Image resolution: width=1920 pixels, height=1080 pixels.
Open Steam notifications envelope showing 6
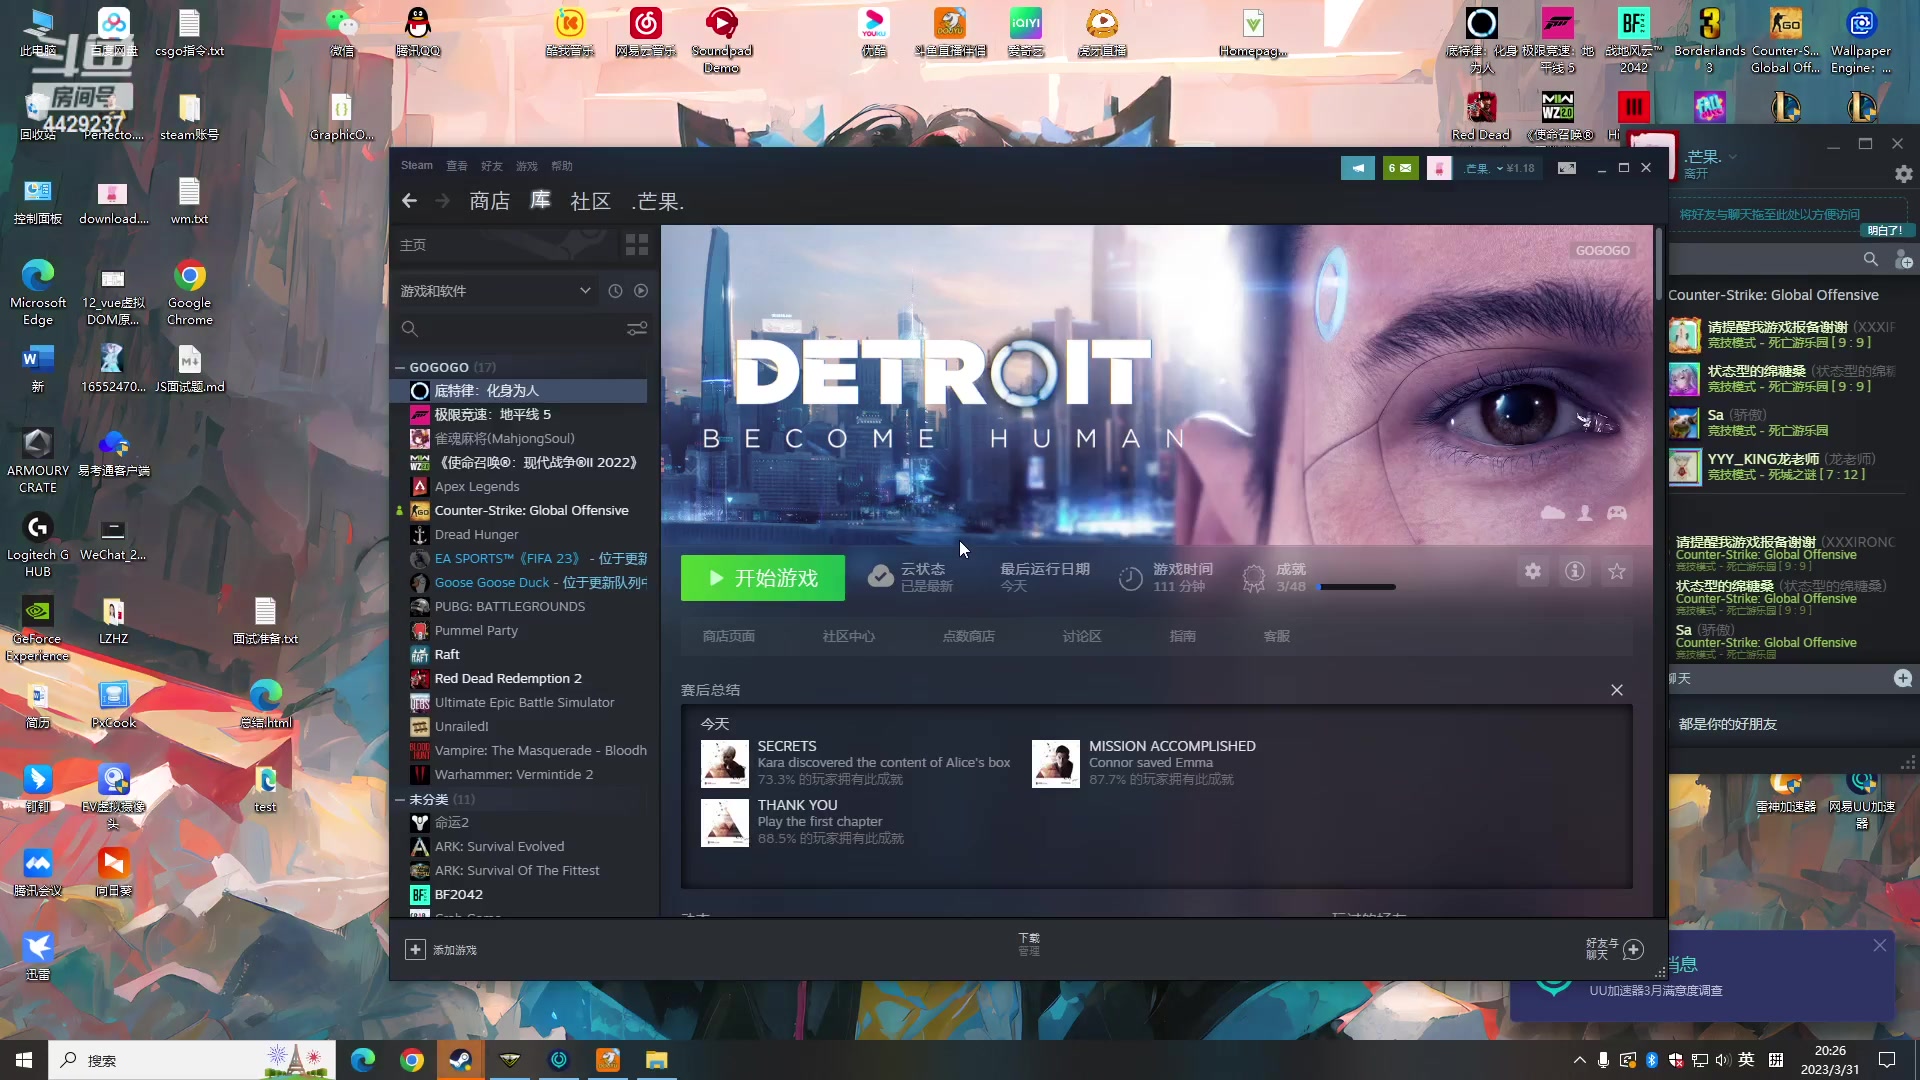[x=1400, y=168]
